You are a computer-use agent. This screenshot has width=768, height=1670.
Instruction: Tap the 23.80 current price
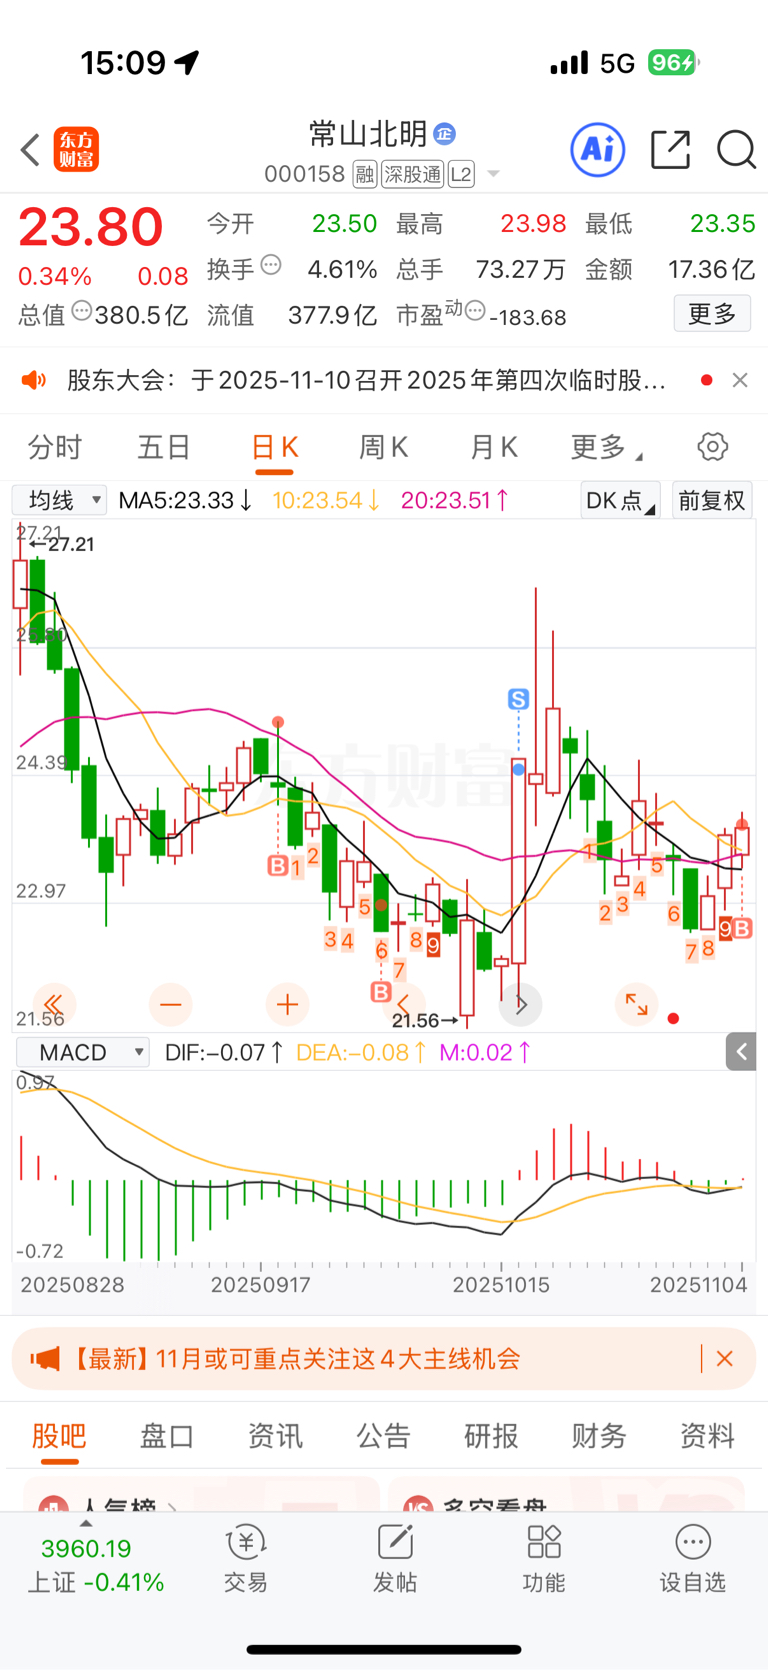point(90,226)
